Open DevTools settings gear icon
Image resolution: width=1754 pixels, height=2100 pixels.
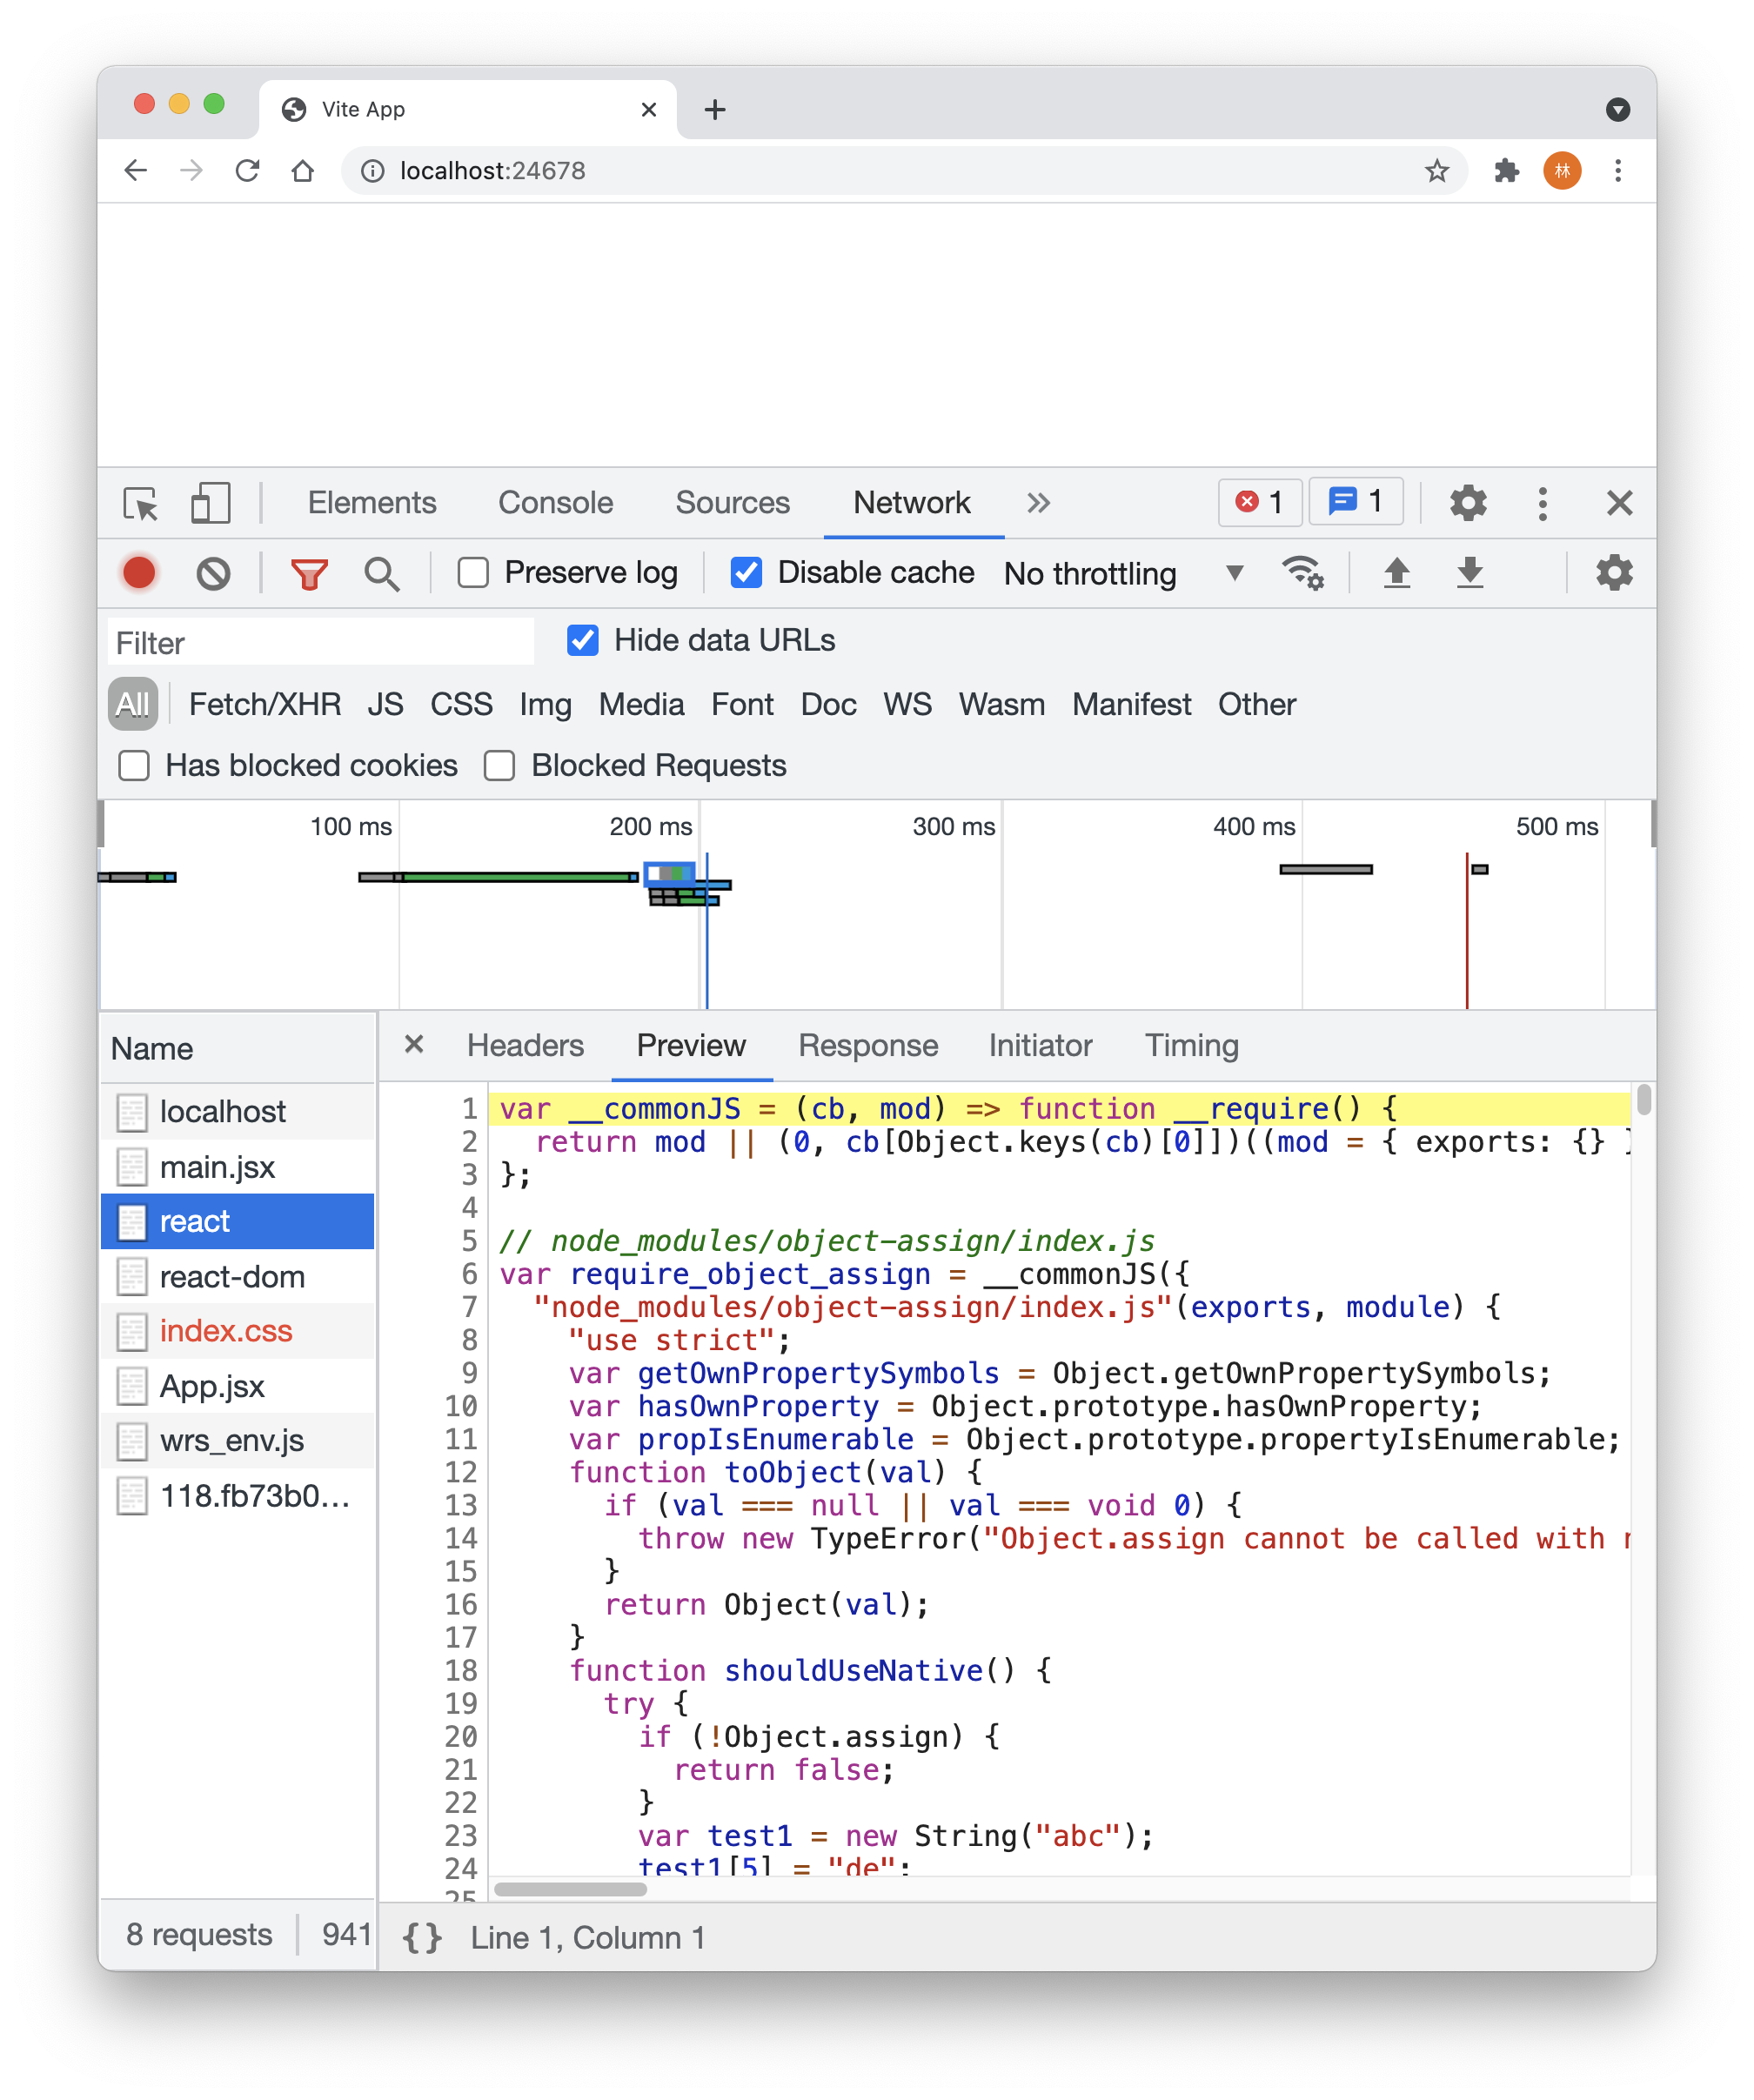click(x=1468, y=502)
